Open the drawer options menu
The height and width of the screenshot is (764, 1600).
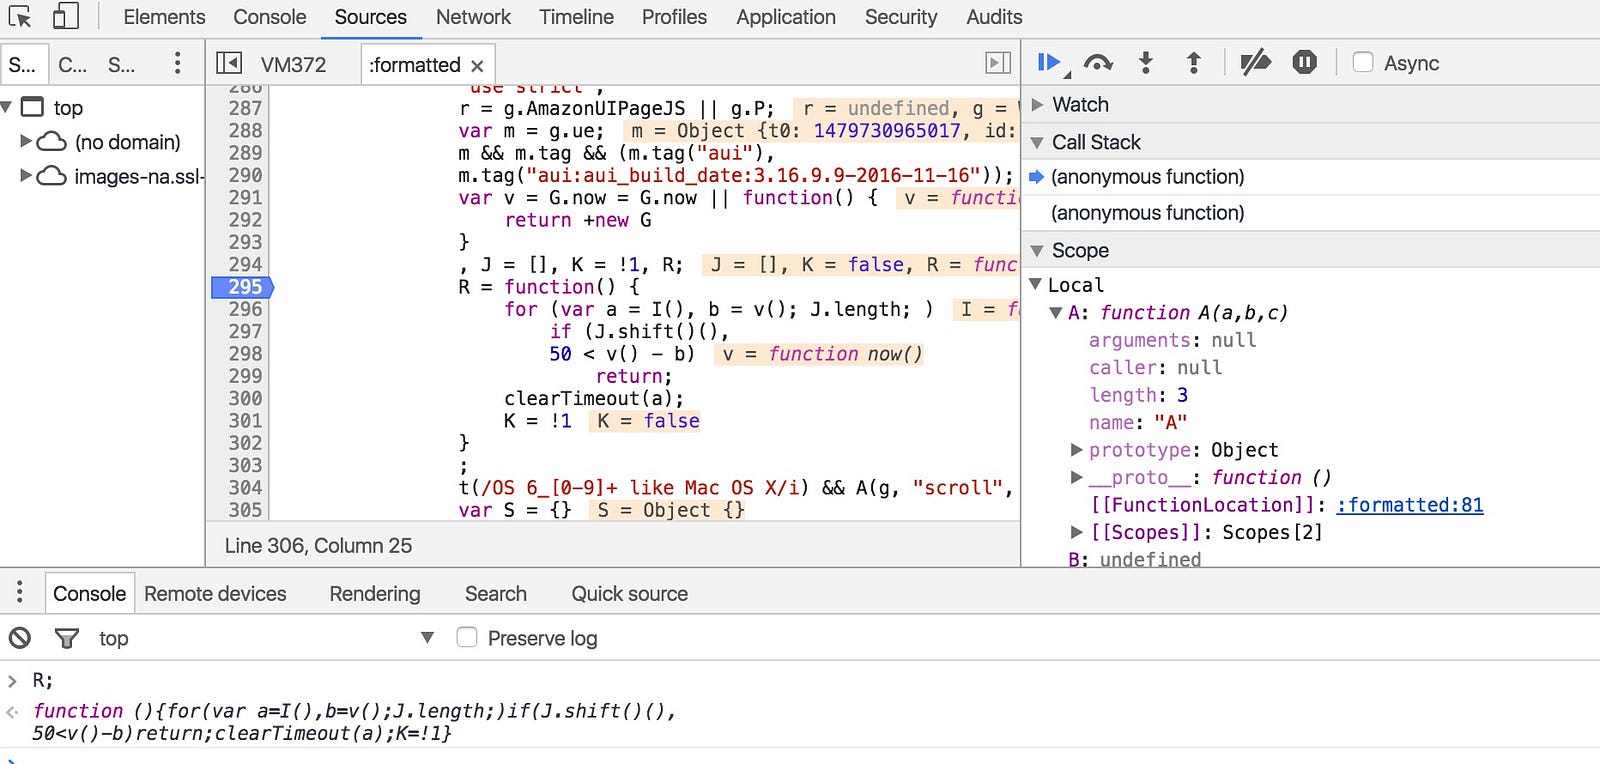click(x=19, y=592)
